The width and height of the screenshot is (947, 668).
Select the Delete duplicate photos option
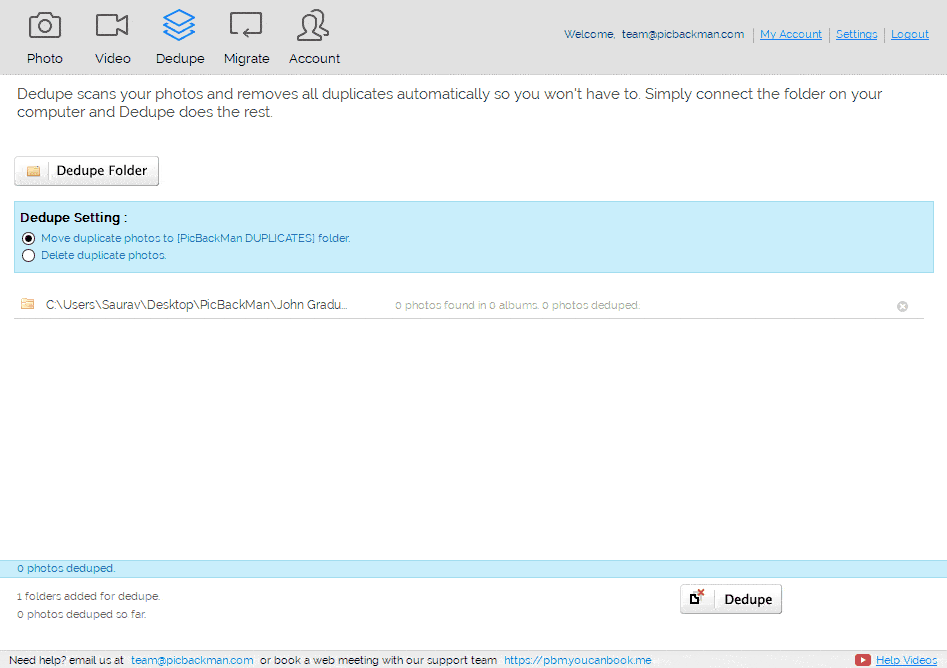(28, 255)
